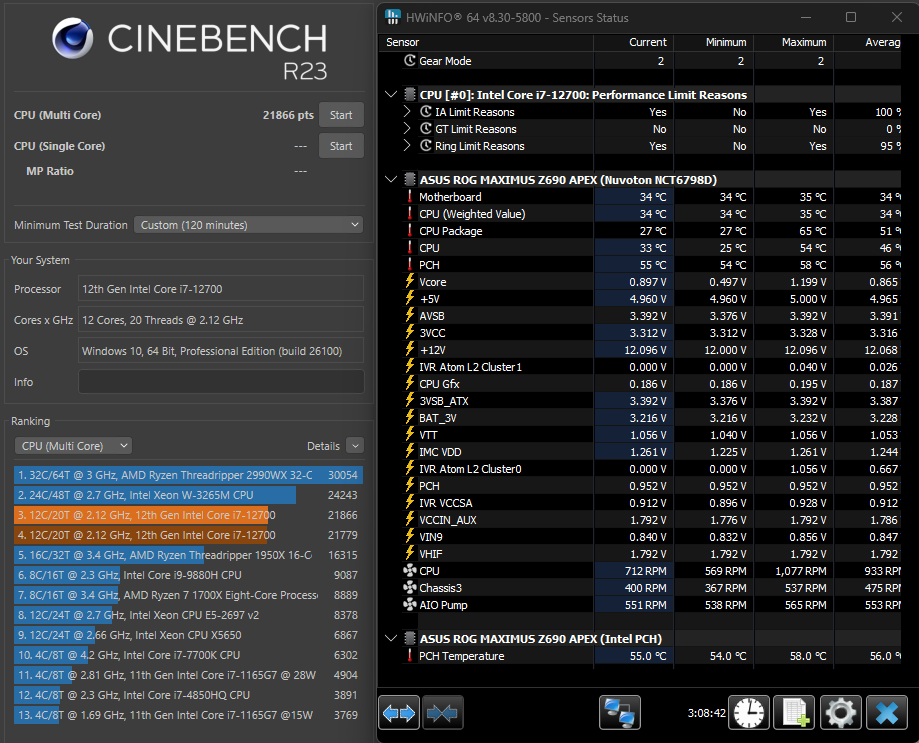Reset the HWiNFO clock timer icon
The image size is (919, 743).
tap(748, 713)
